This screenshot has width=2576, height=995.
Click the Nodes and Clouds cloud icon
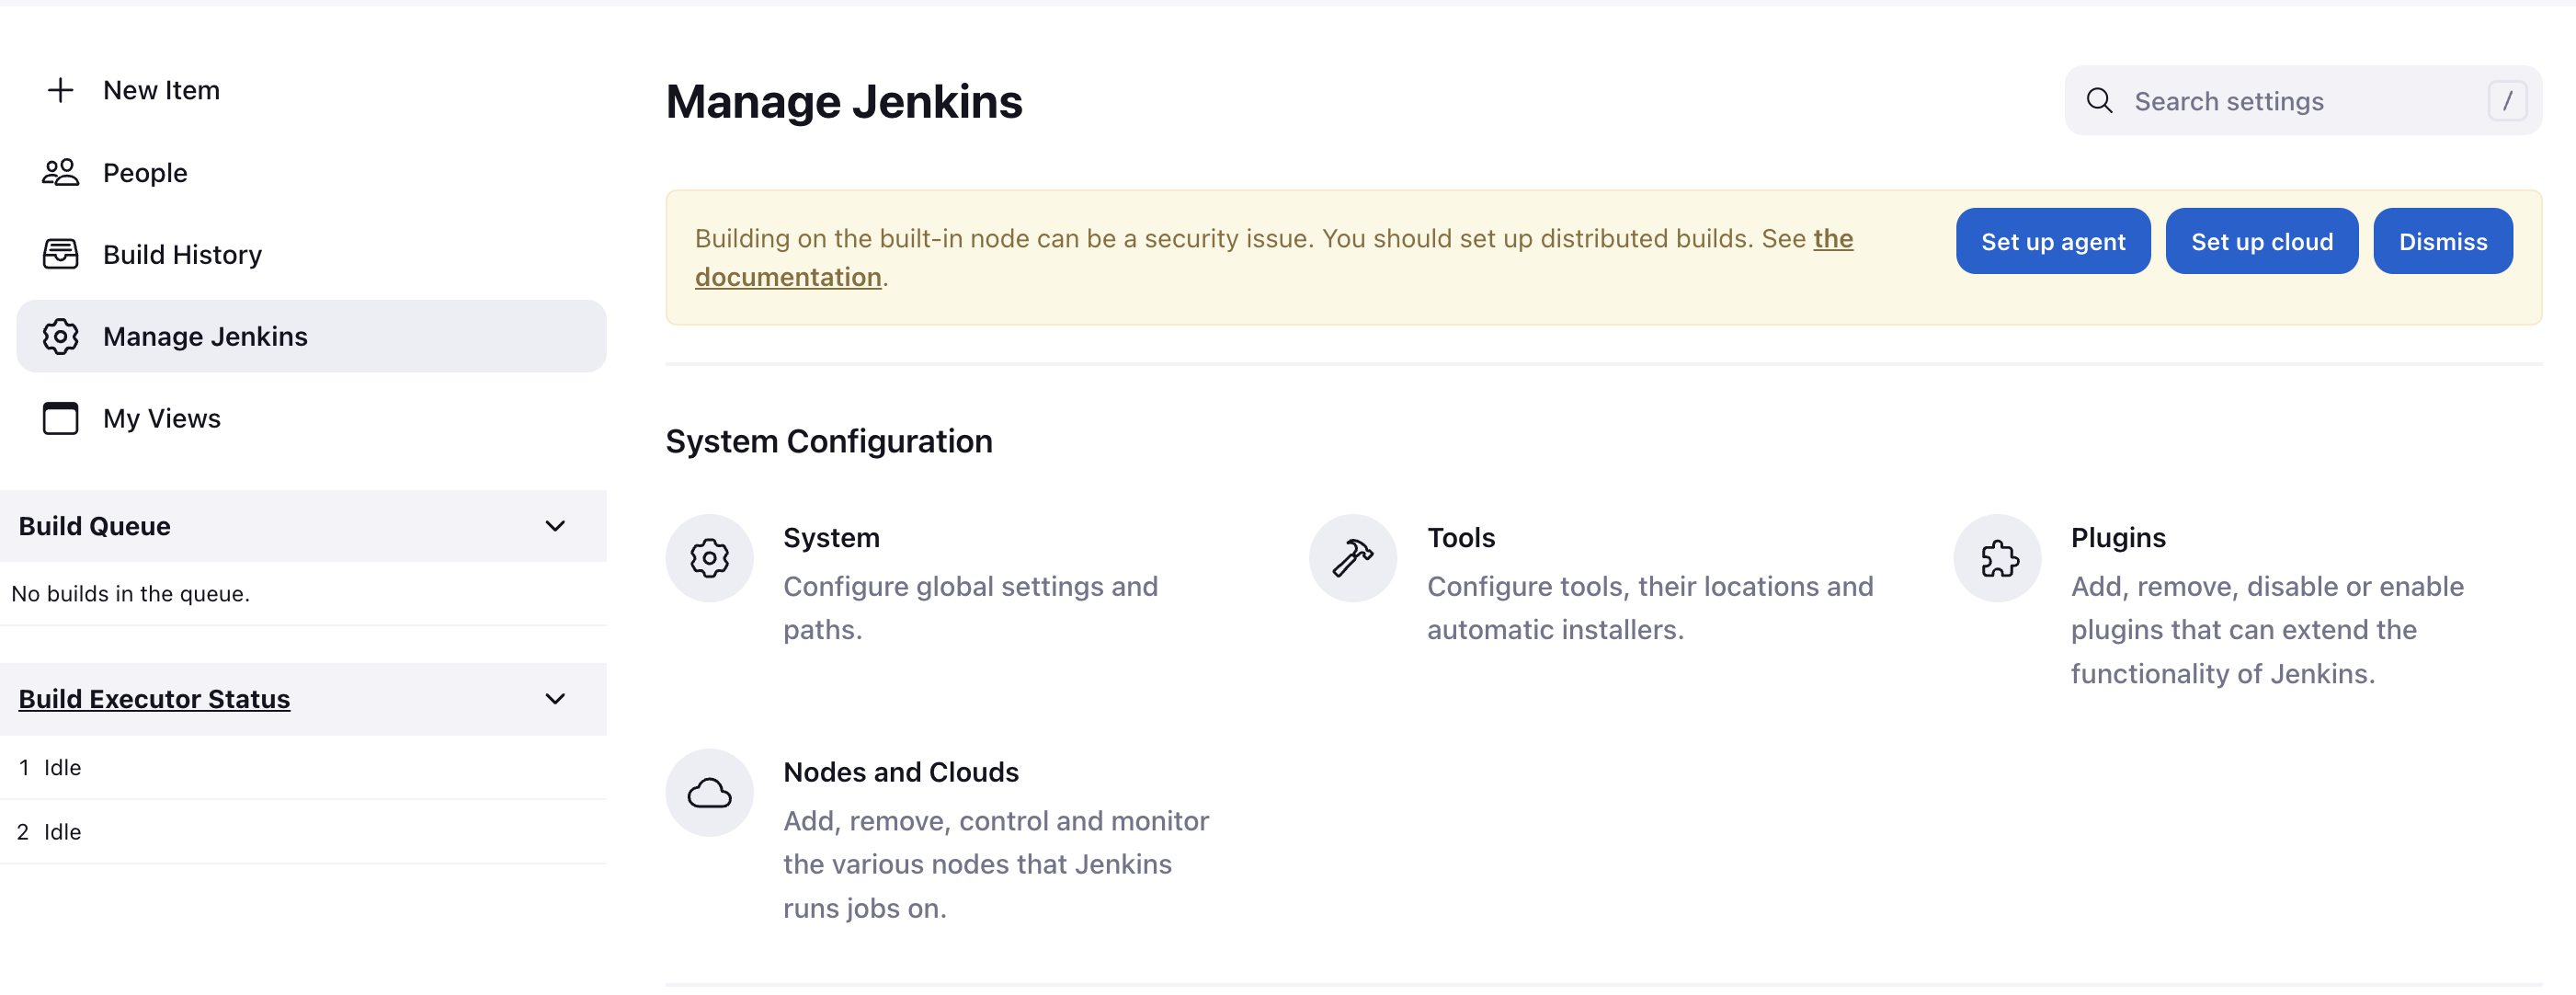(x=709, y=792)
